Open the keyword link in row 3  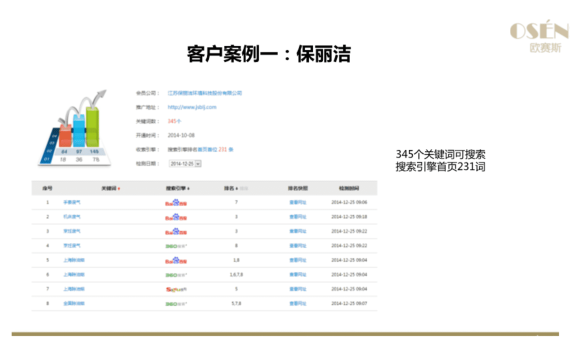click(x=72, y=231)
